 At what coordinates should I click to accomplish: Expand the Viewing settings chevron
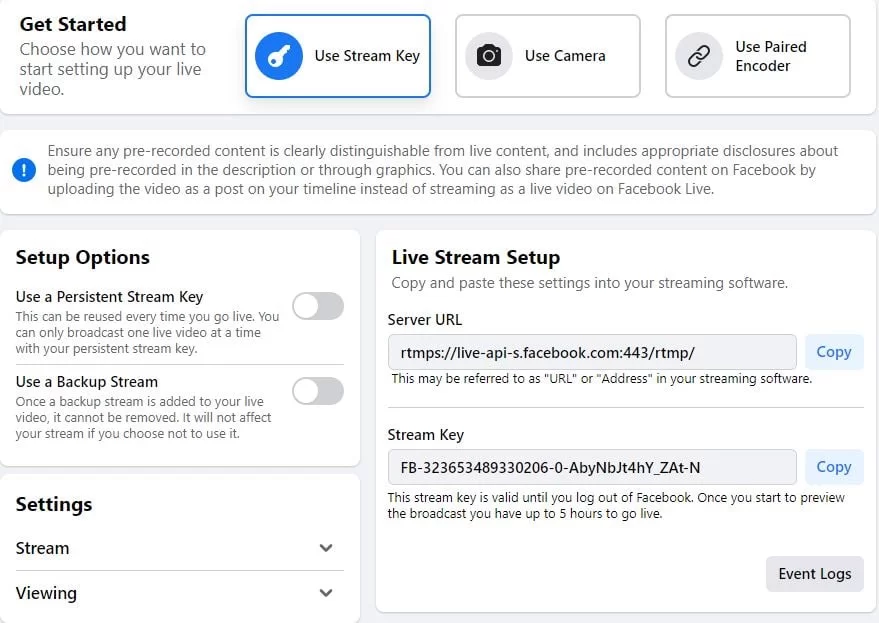326,593
